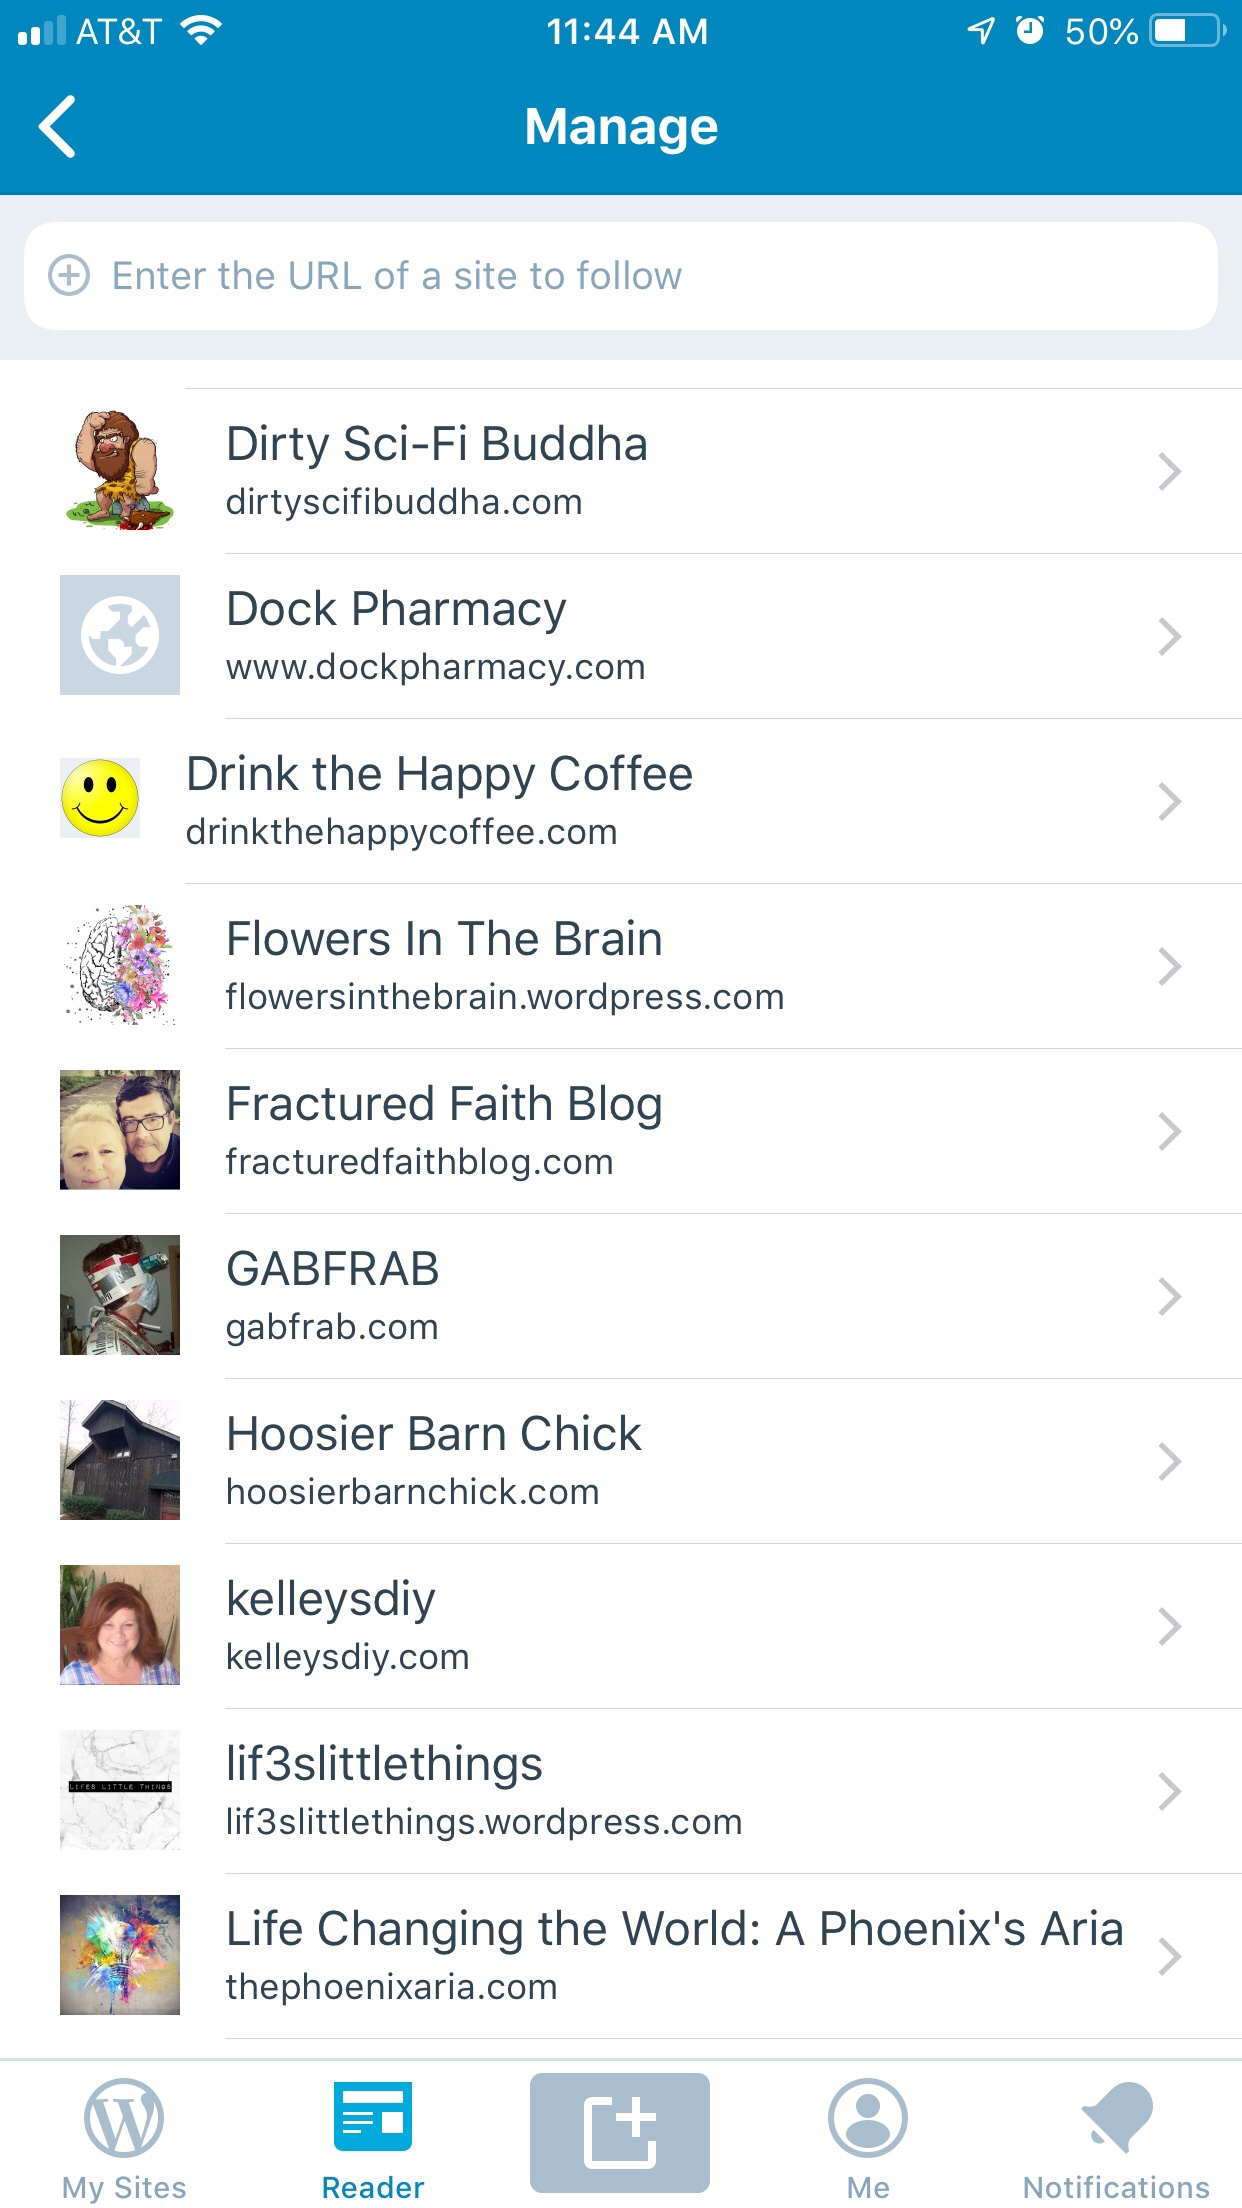Image resolution: width=1242 pixels, height=2208 pixels.
Task: Tap the plus icon in the URL field
Action: tap(69, 275)
